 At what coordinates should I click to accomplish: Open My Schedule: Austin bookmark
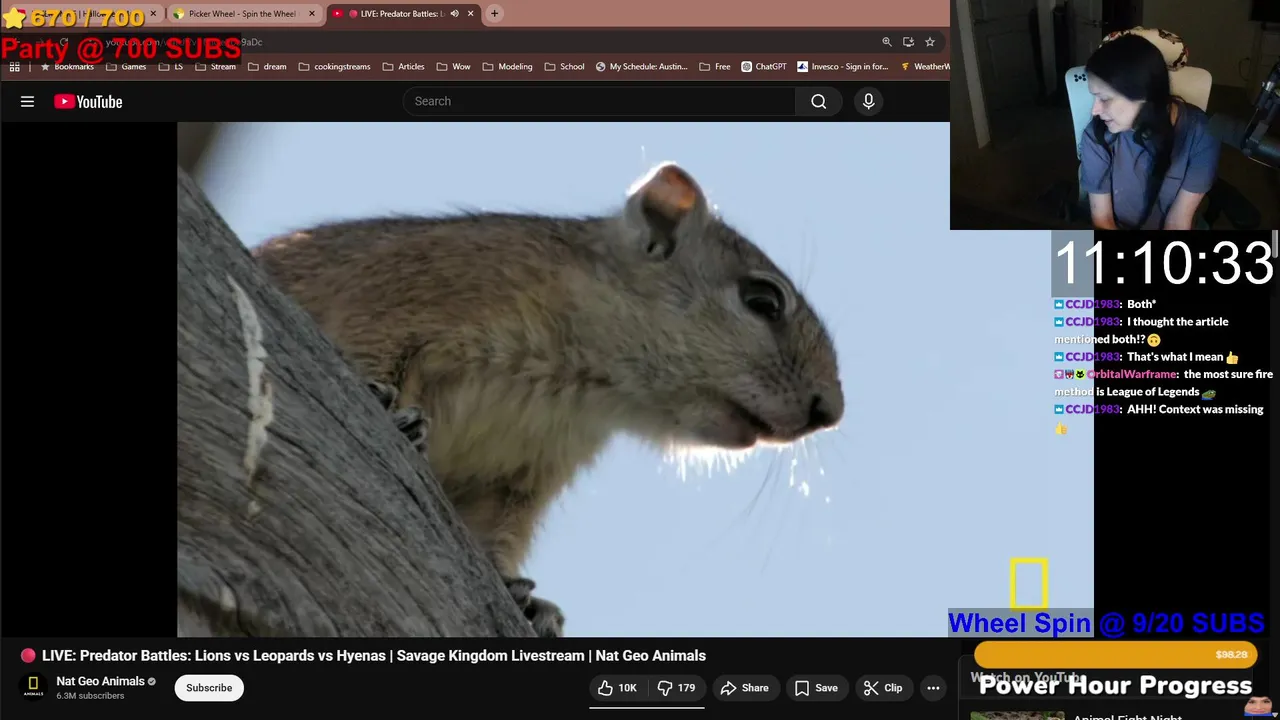pos(641,67)
